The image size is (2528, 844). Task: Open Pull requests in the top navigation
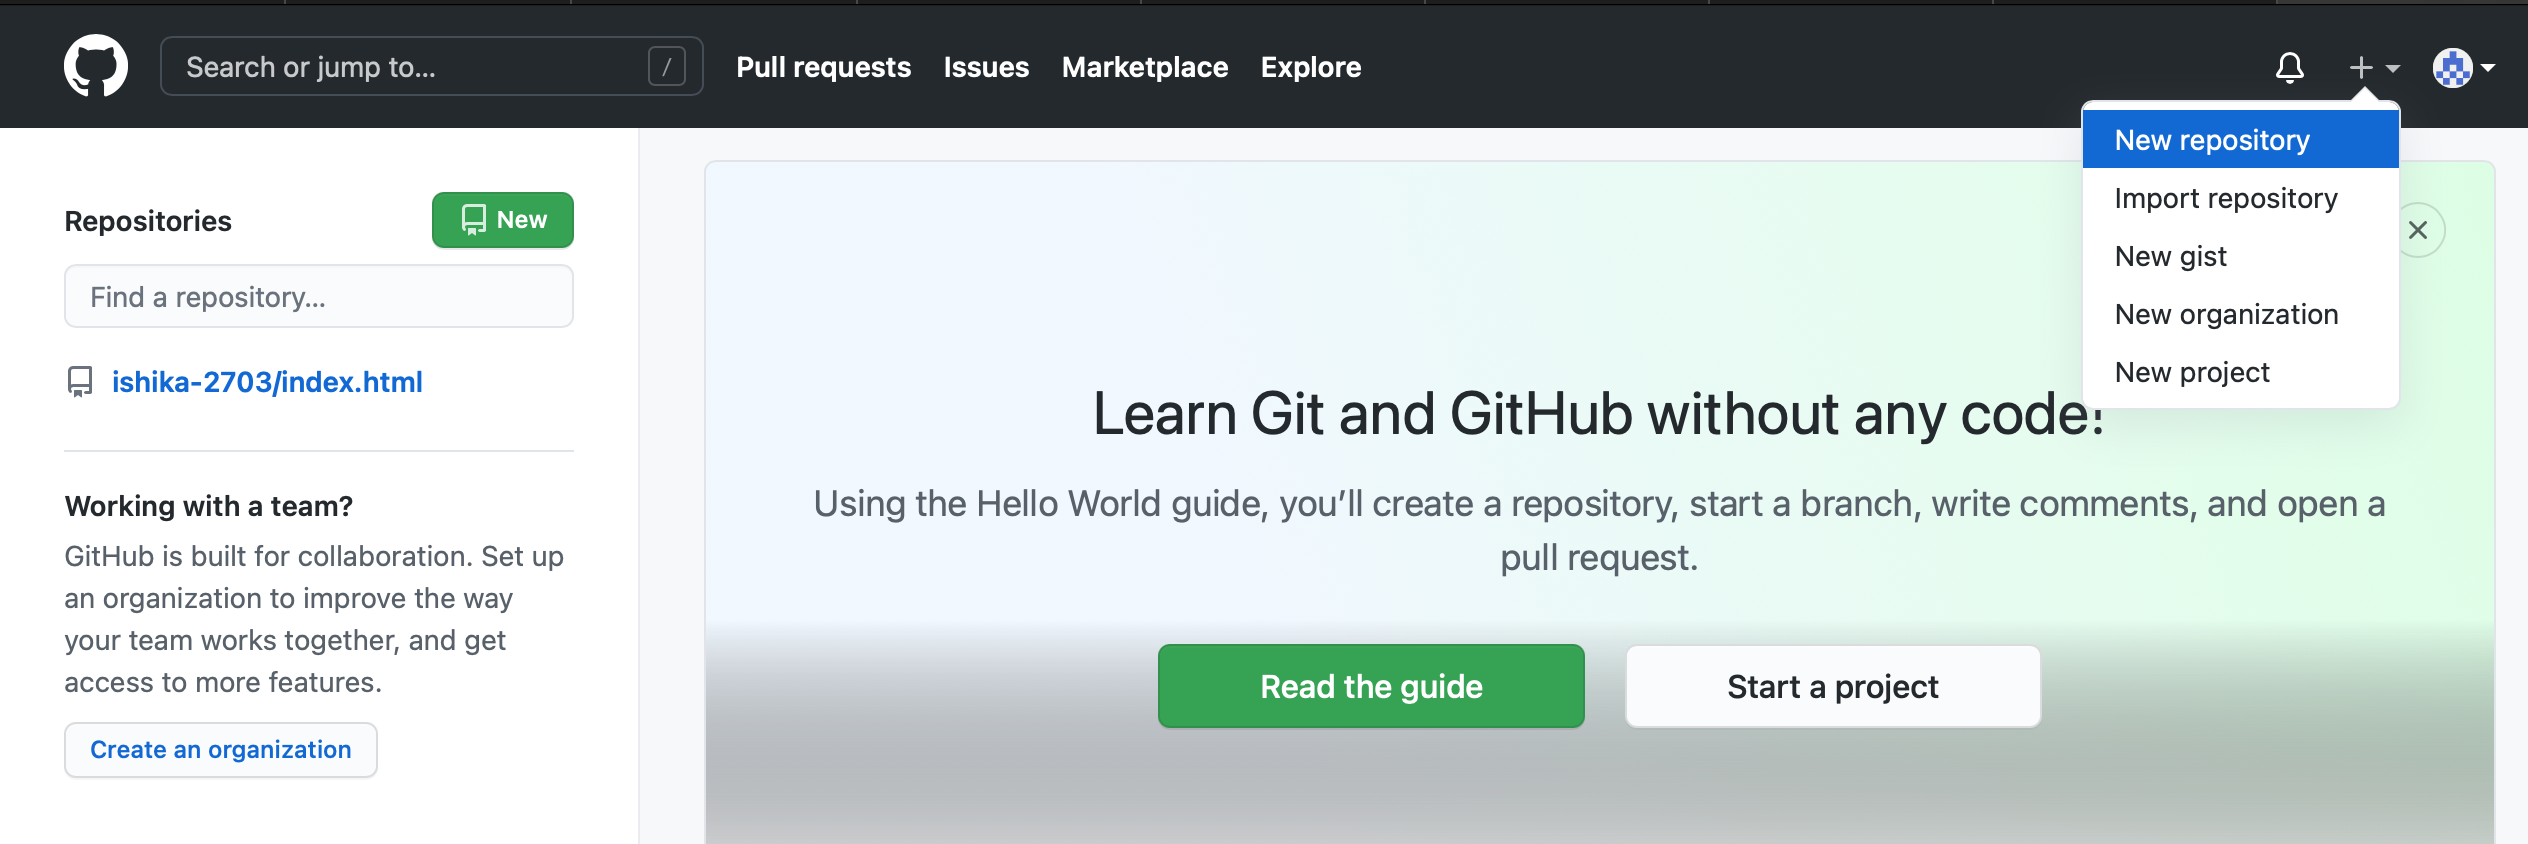click(823, 67)
